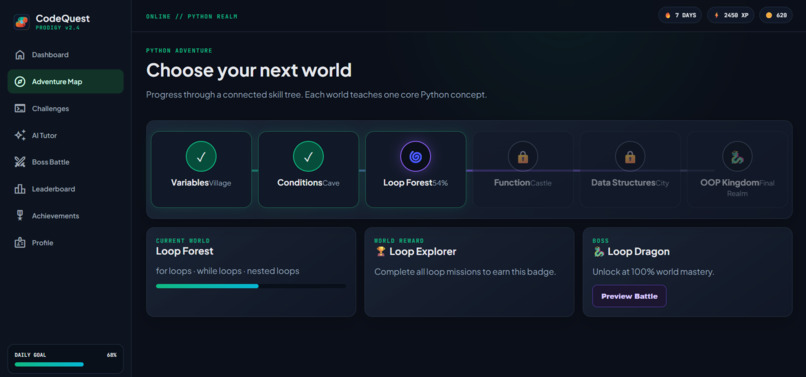Screen dimensions: 806x377
Task: Click the 2450 XP badge
Action: 731,15
